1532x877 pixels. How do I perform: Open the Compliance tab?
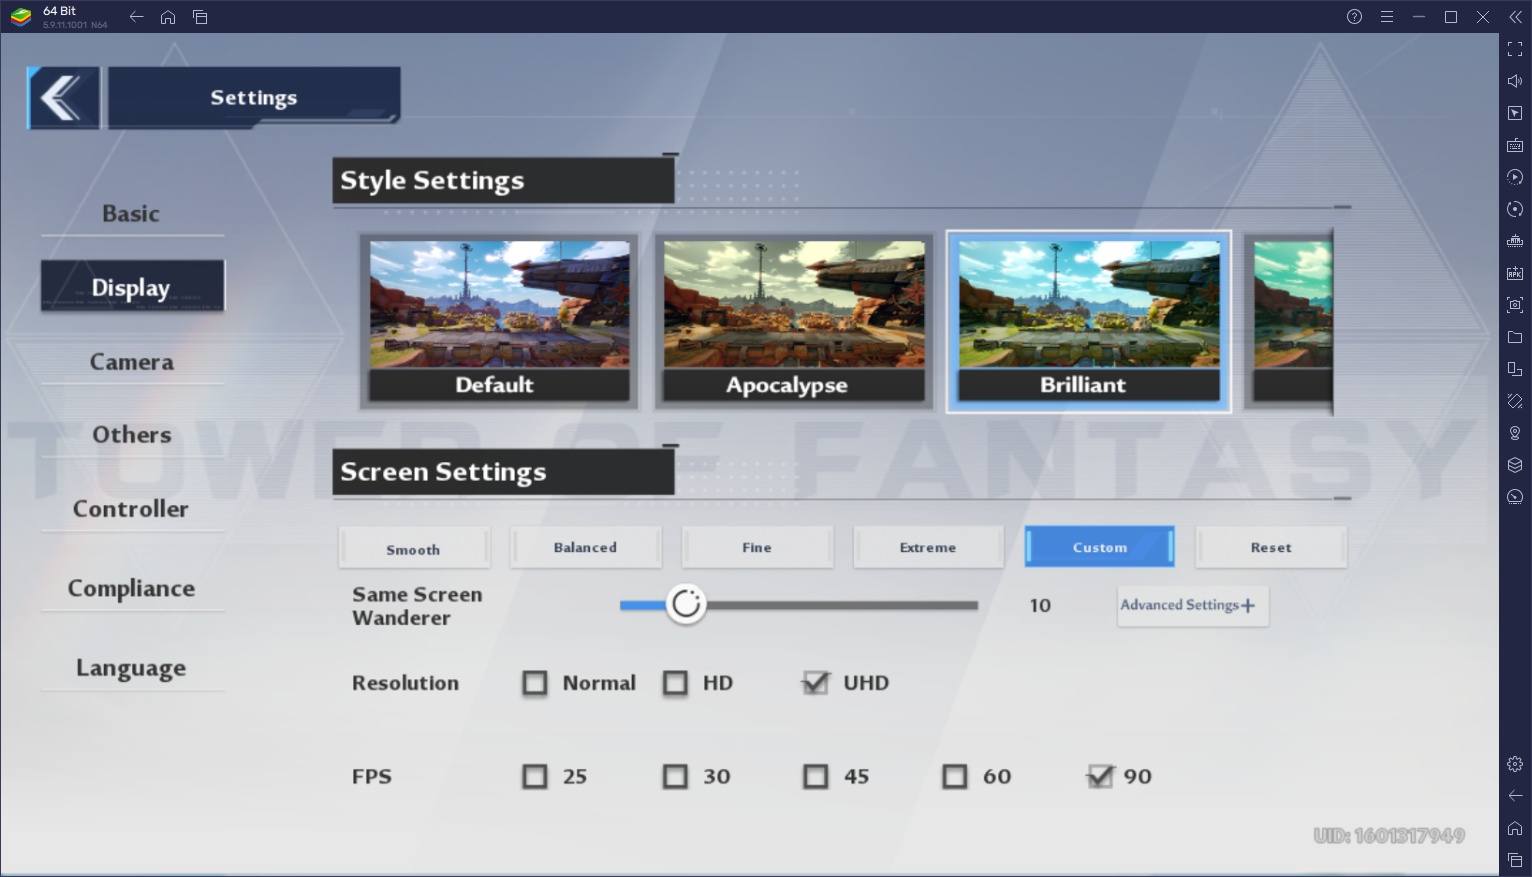click(131, 588)
